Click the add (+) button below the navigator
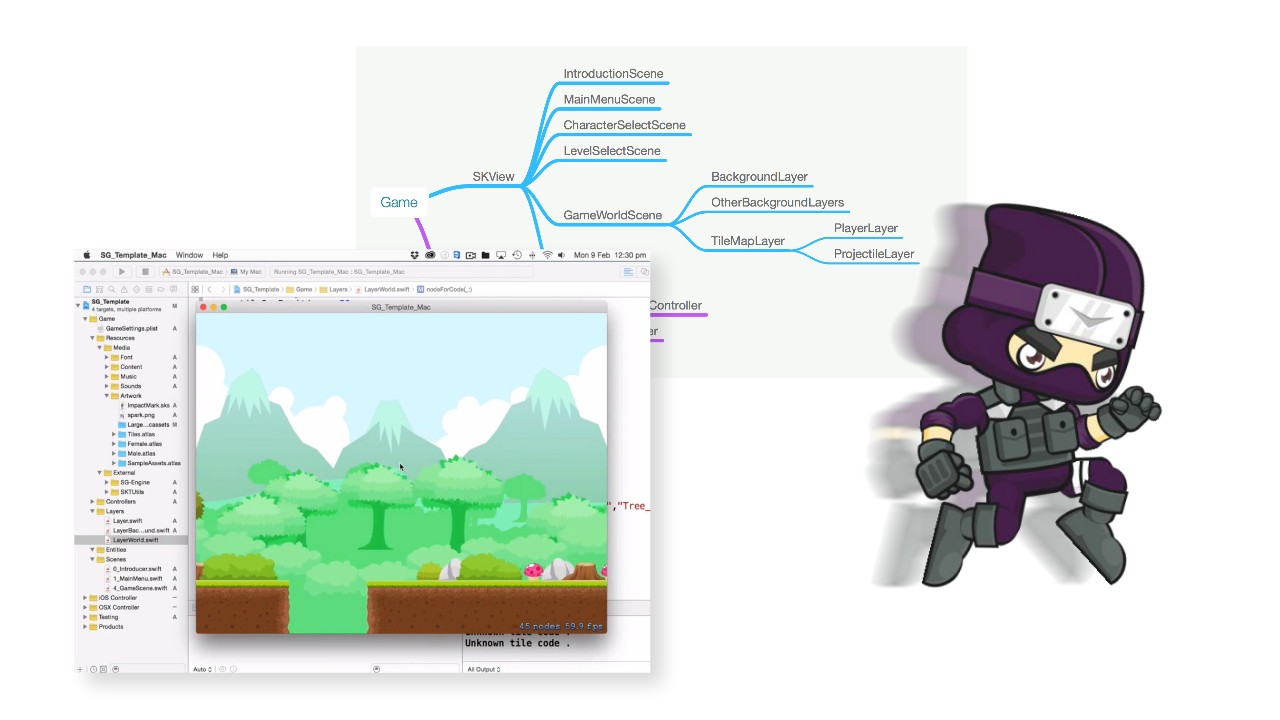This screenshot has width=1280, height=720. pos(80,669)
